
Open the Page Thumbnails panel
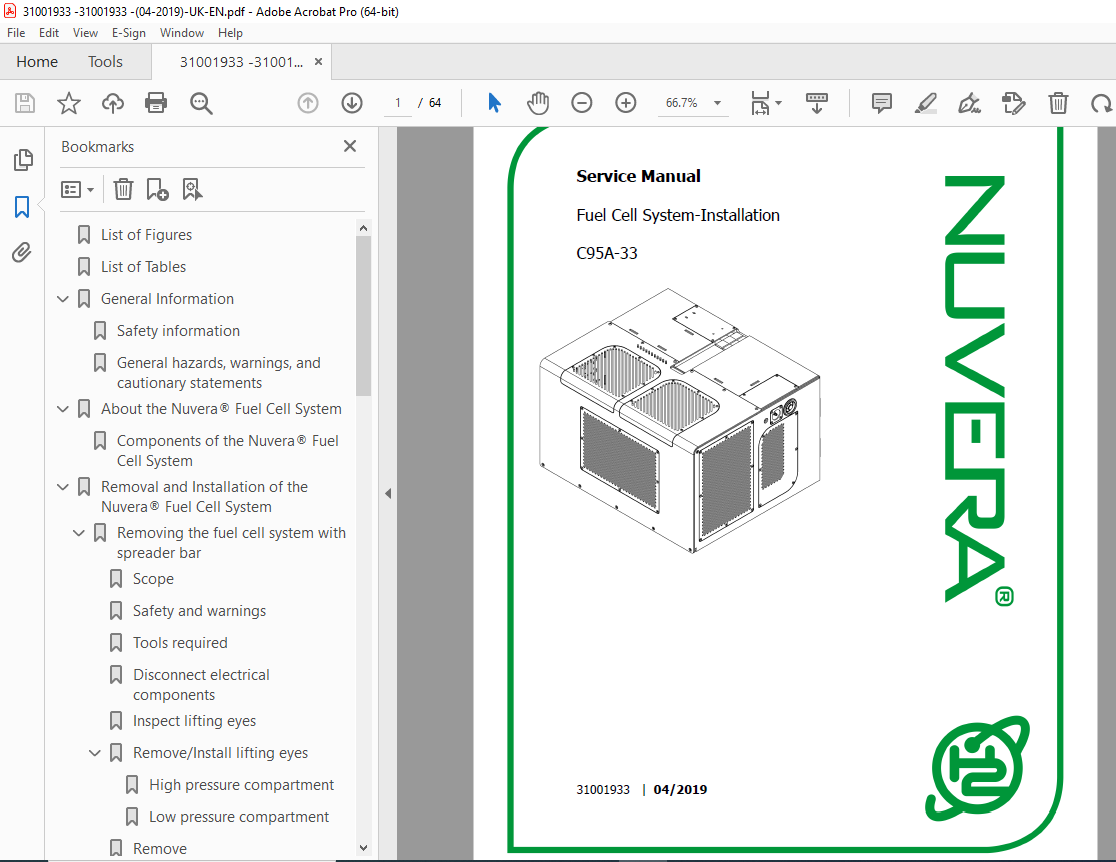click(23, 160)
